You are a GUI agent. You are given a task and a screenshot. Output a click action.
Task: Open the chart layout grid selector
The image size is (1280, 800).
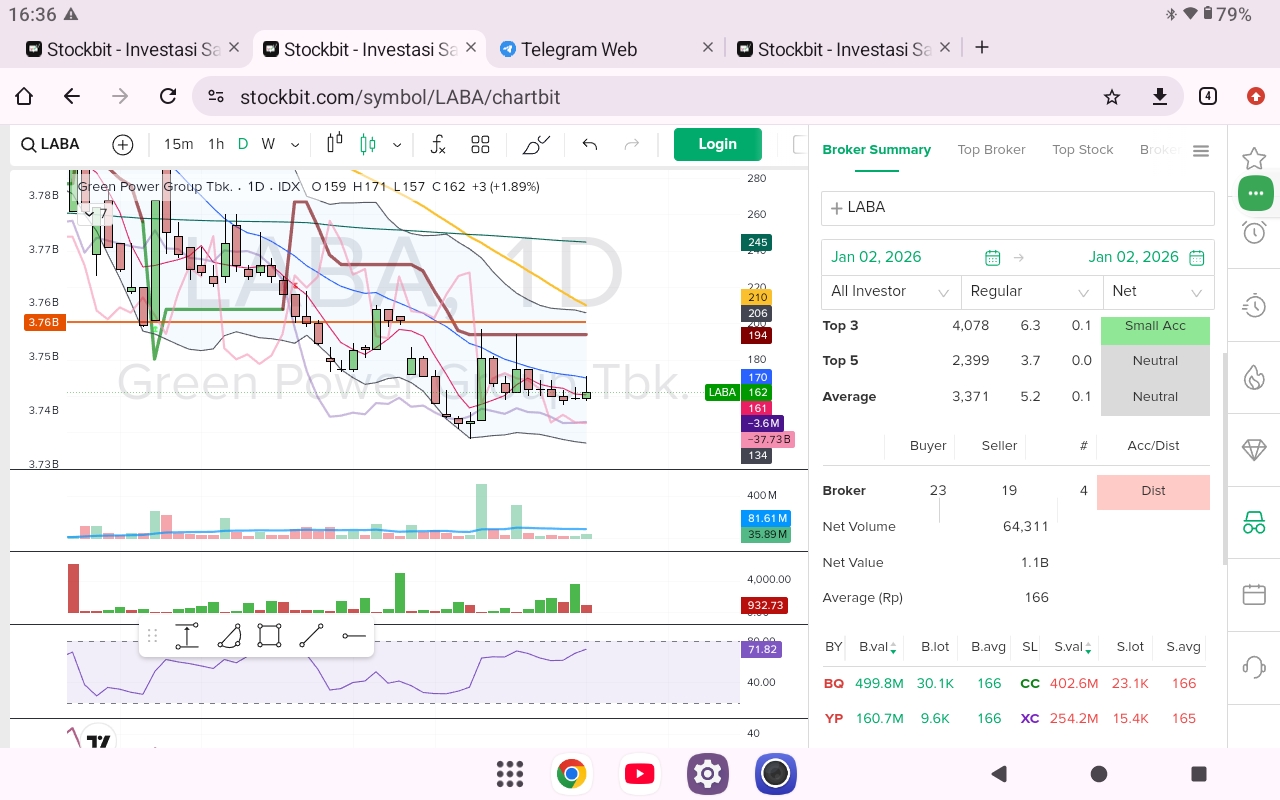pos(480,145)
